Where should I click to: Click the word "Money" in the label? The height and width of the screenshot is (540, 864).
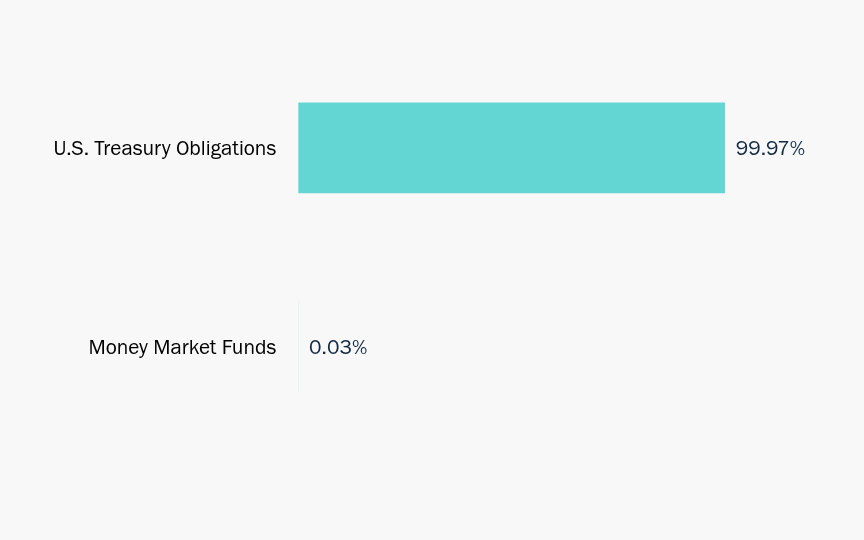click(118, 348)
